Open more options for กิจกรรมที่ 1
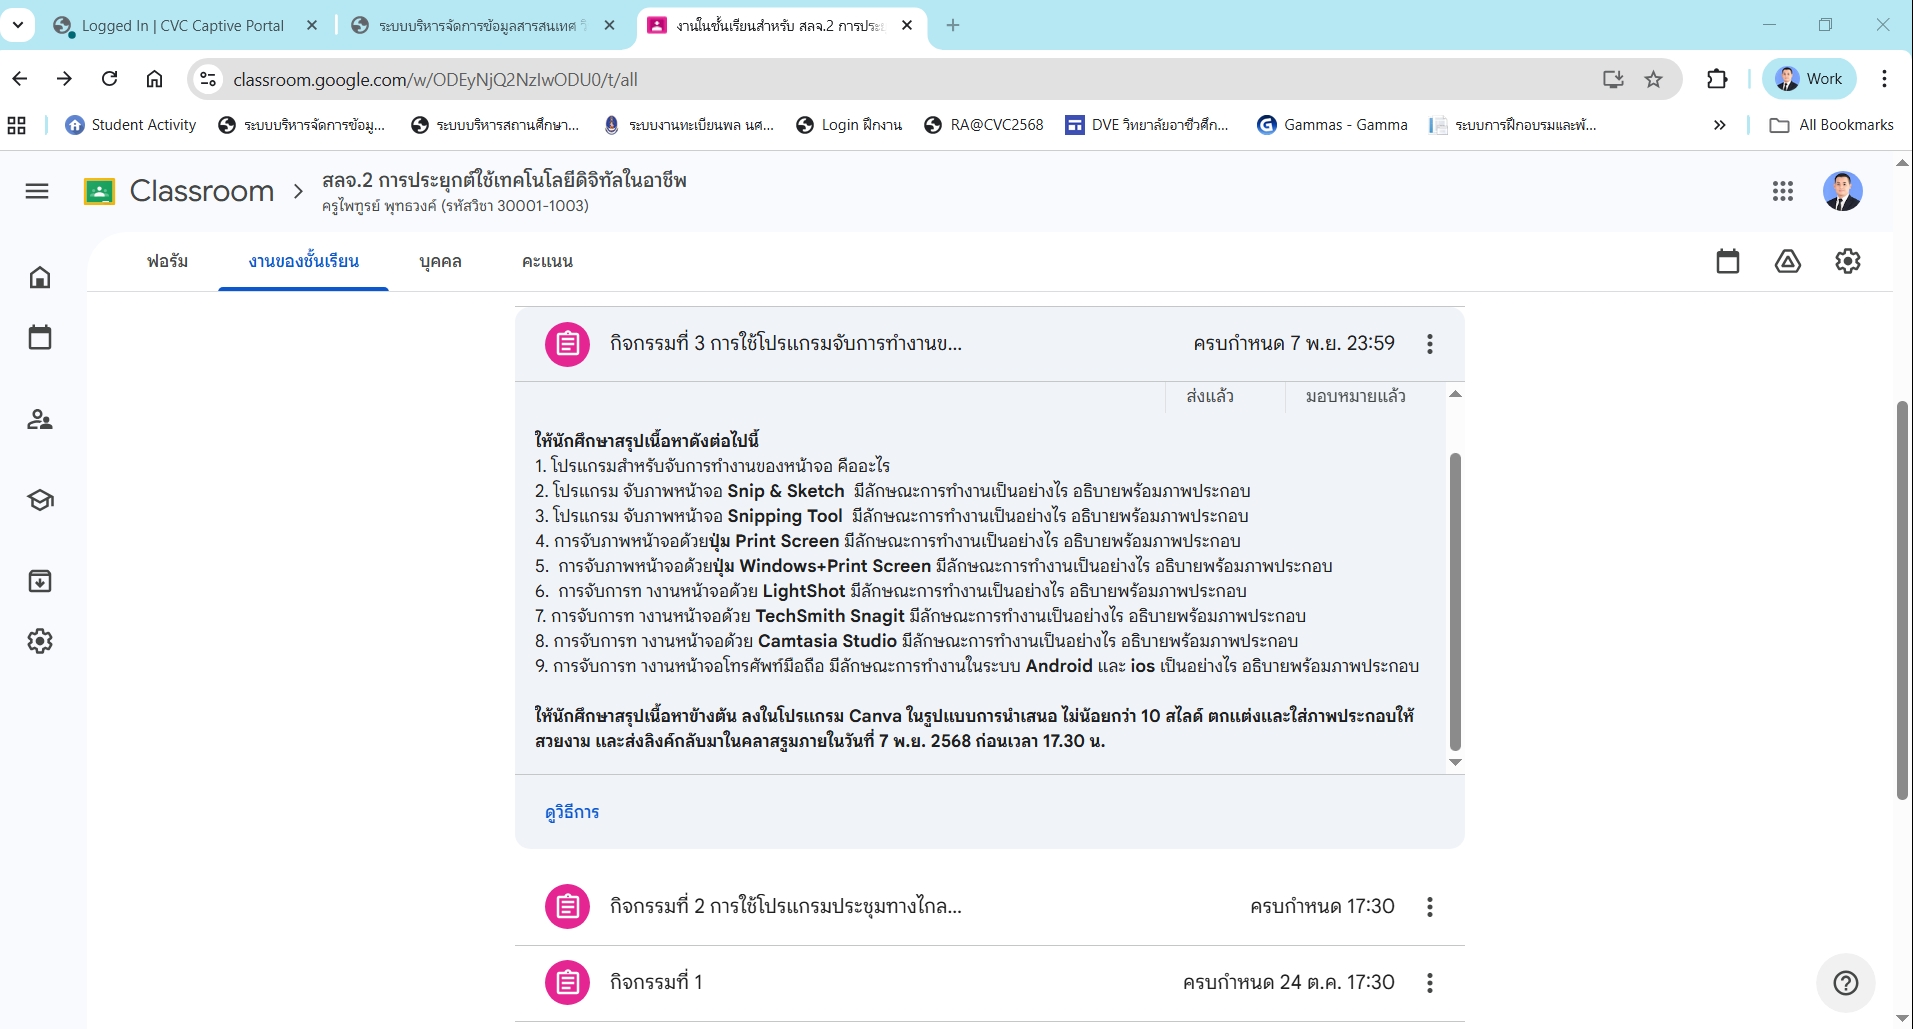The height and width of the screenshot is (1029, 1913). (1429, 983)
